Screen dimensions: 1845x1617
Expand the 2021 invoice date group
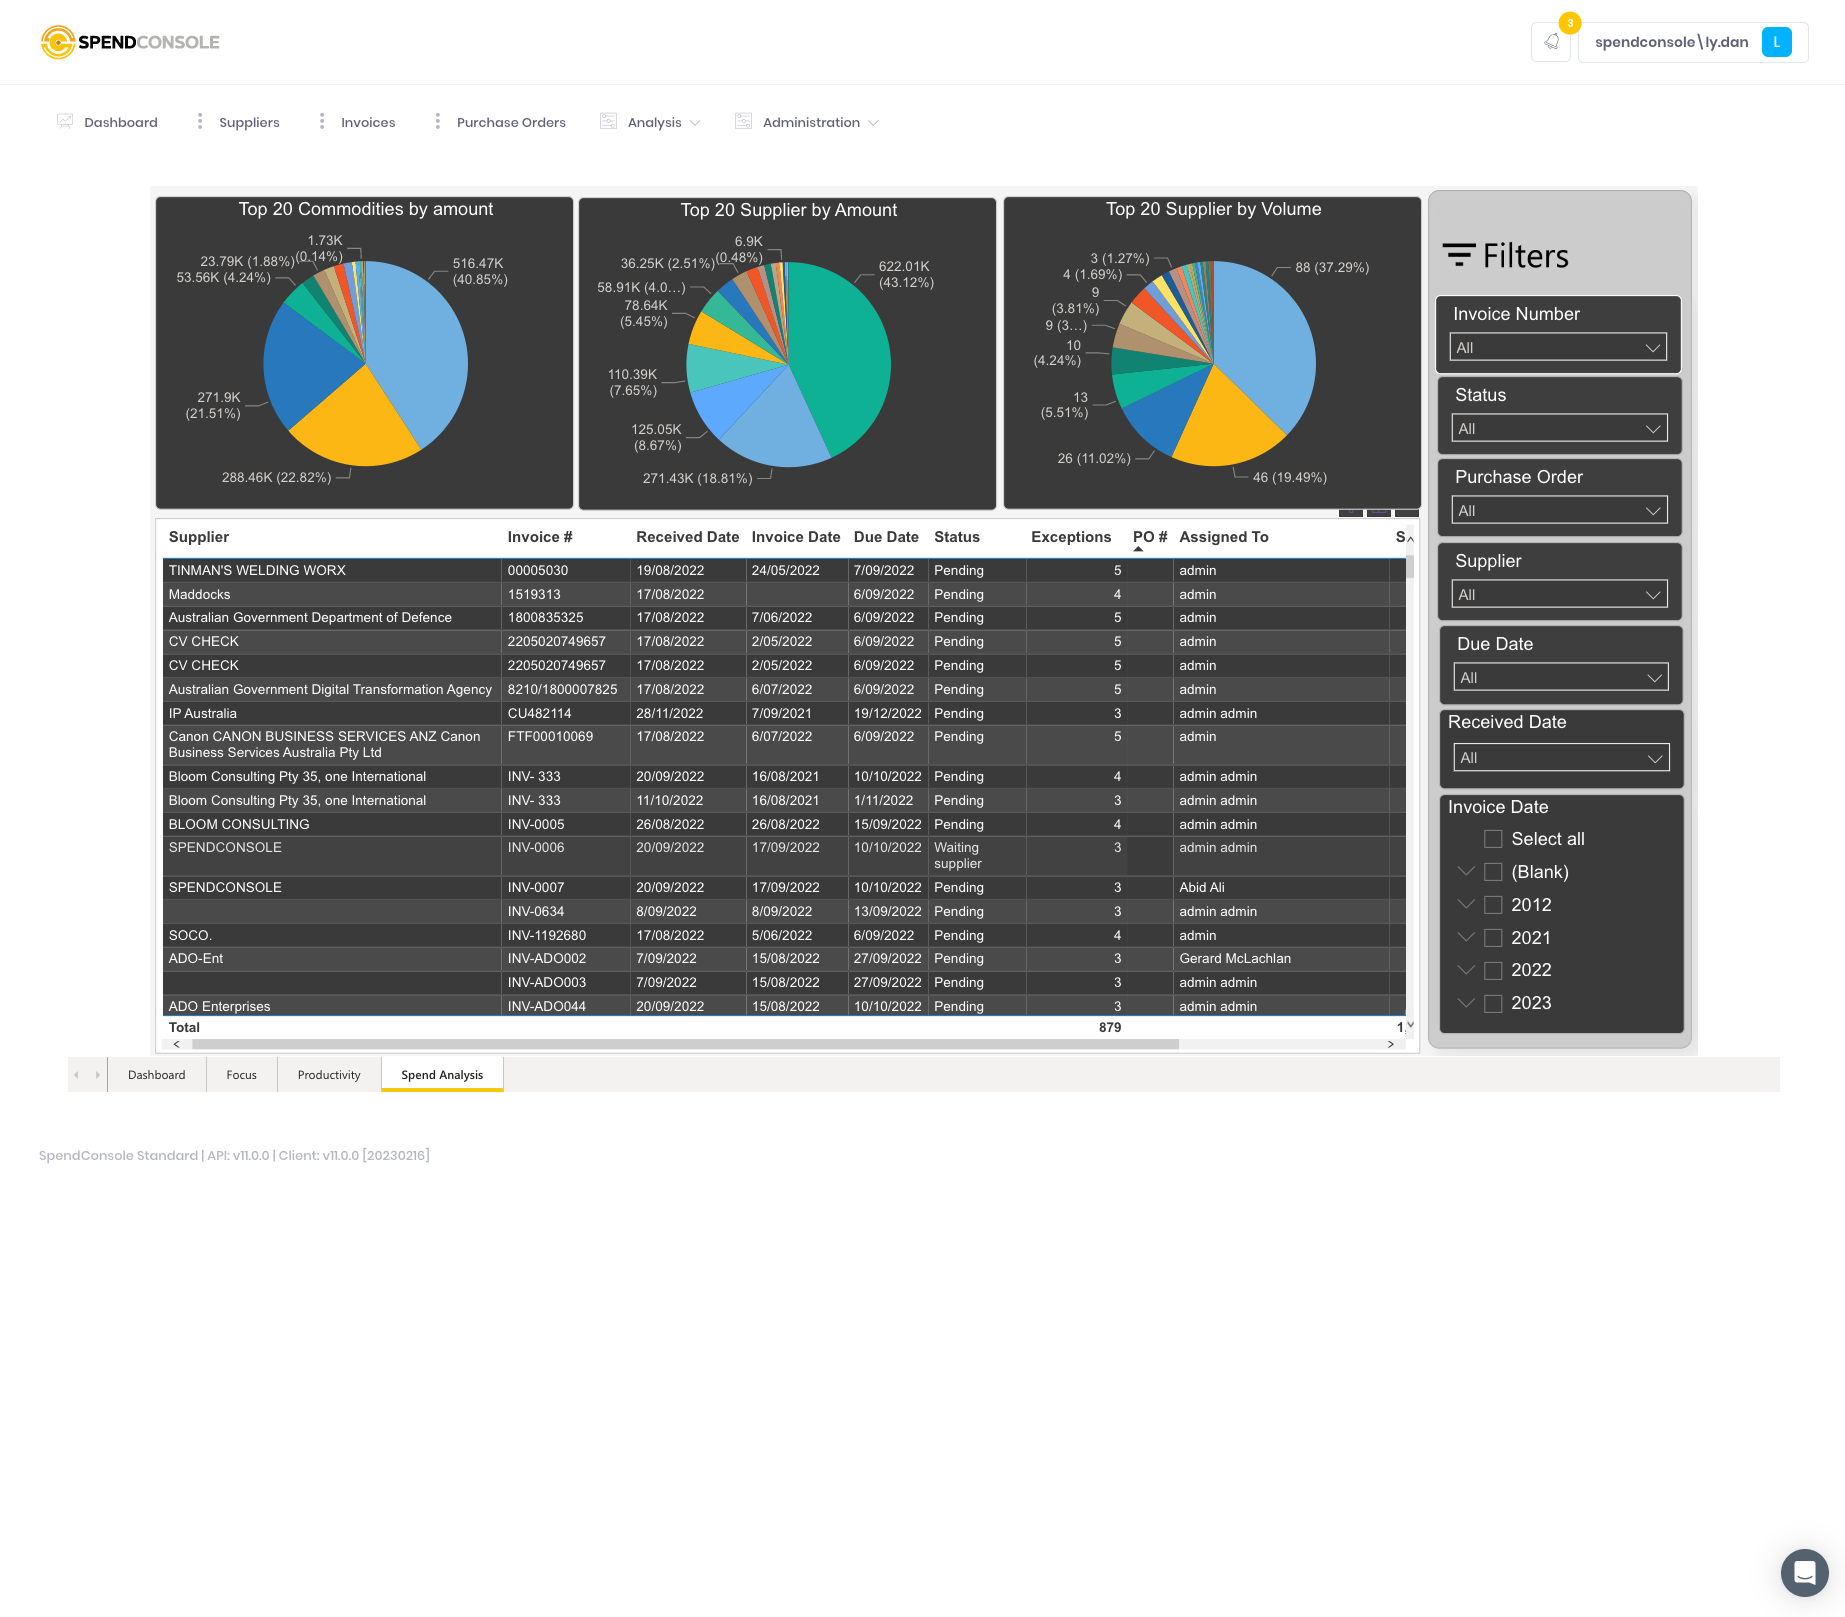point(1466,937)
